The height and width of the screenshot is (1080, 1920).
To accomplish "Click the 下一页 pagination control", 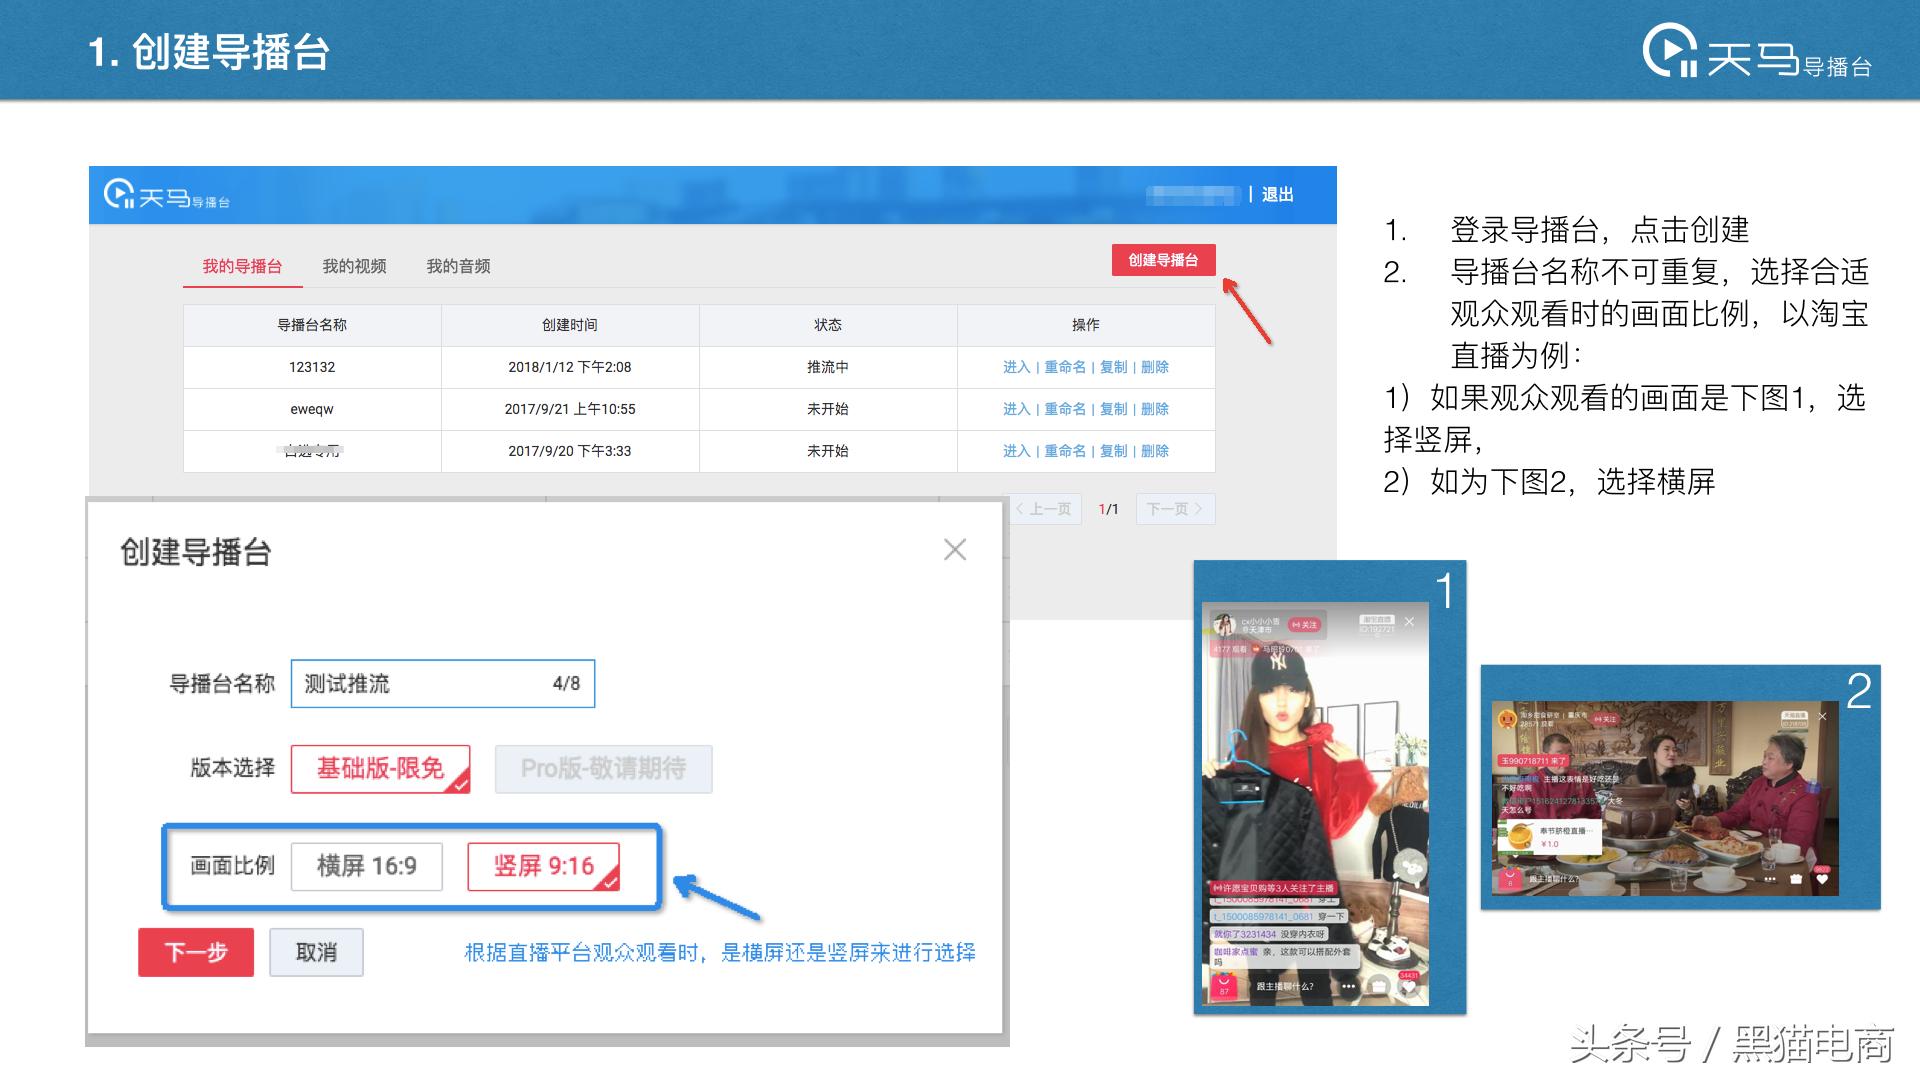I will point(1175,509).
